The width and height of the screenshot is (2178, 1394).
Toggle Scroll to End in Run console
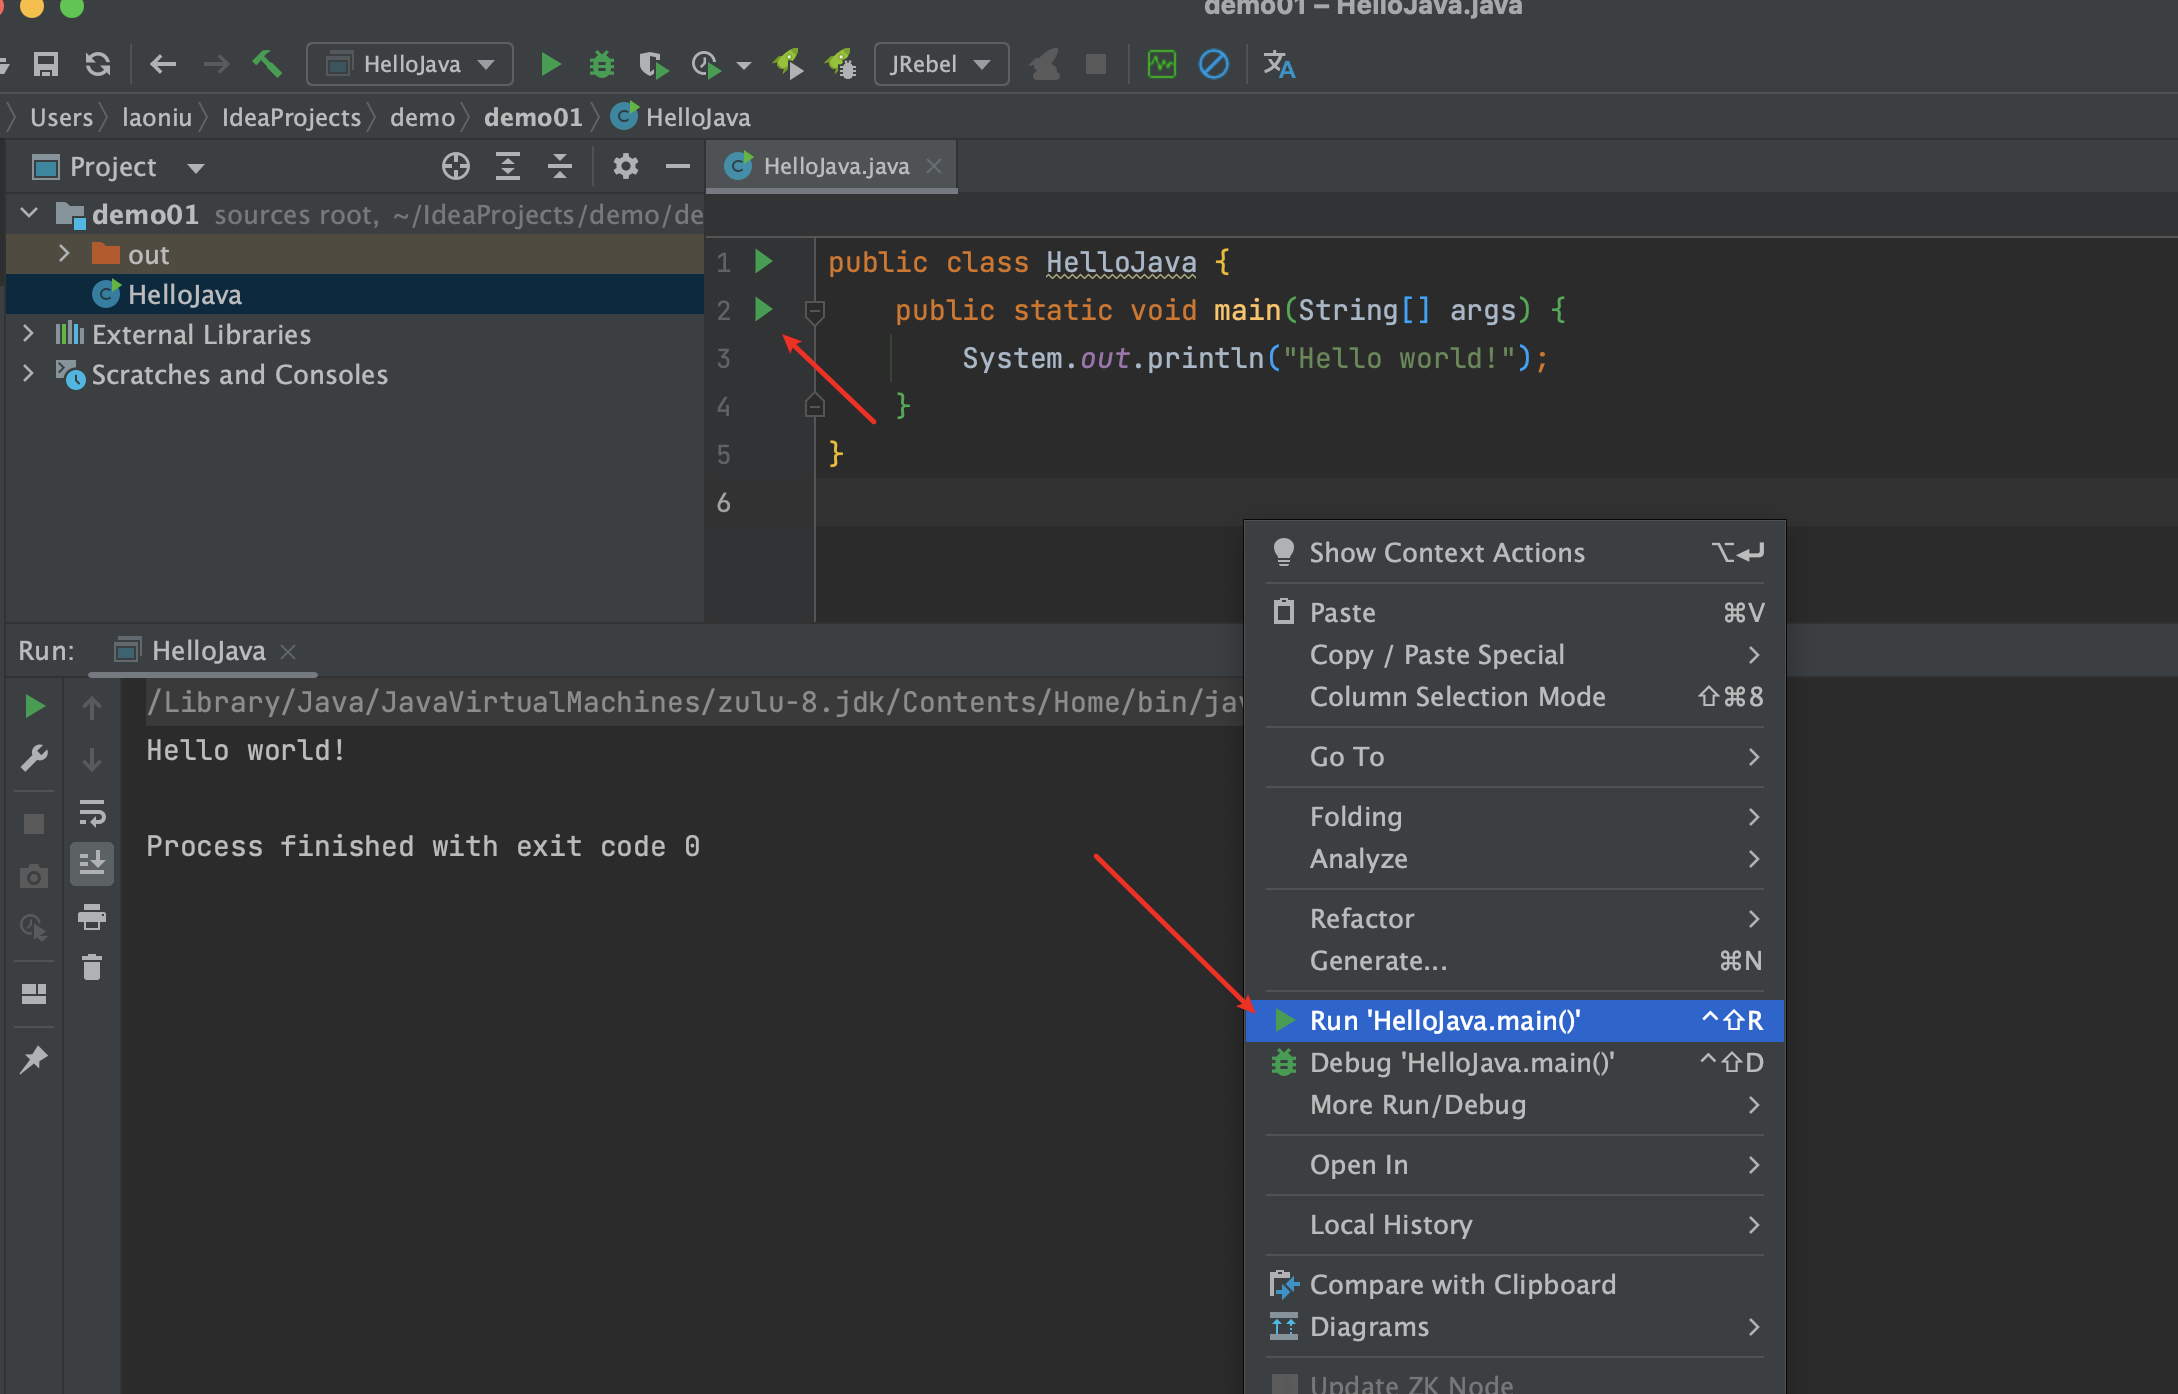pos(92,864)
